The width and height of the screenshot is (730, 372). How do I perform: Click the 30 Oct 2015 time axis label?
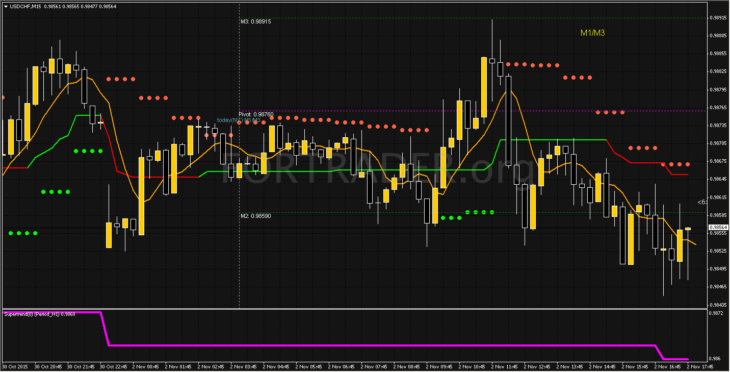pyautogui.click(x=15, y=367)
